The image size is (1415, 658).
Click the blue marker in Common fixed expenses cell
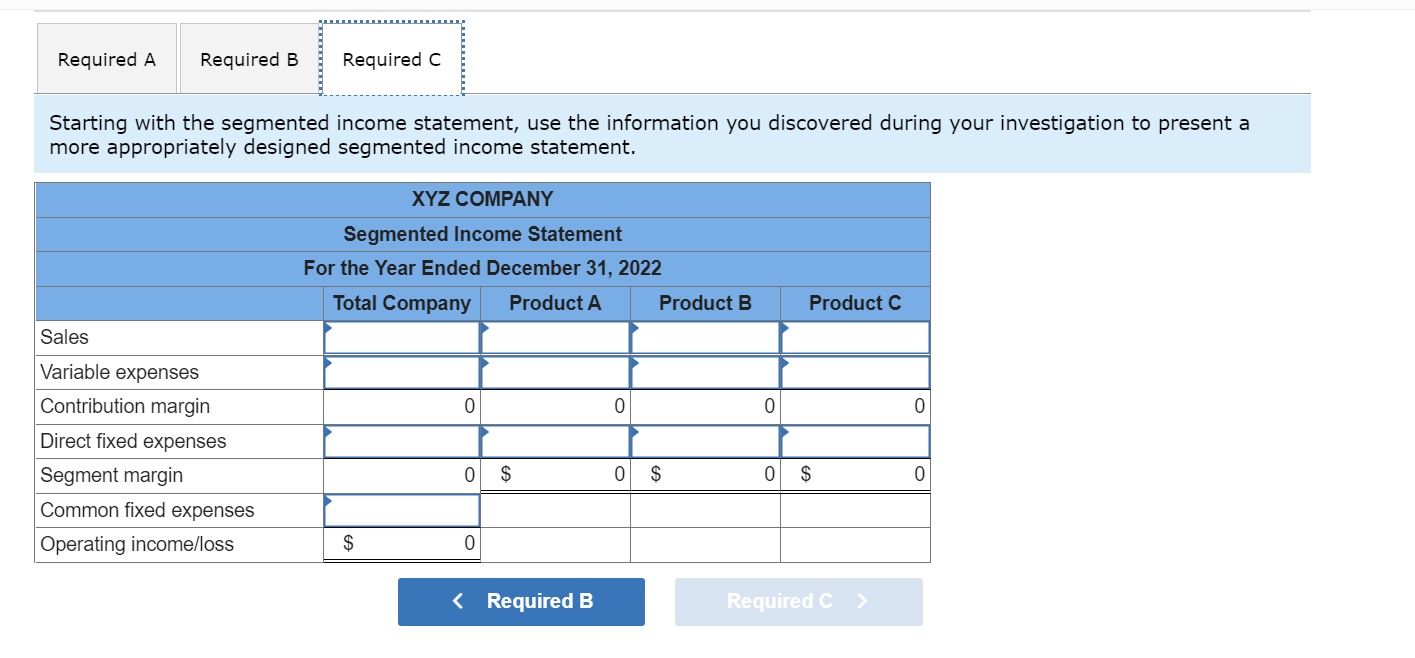coord(328,501)
